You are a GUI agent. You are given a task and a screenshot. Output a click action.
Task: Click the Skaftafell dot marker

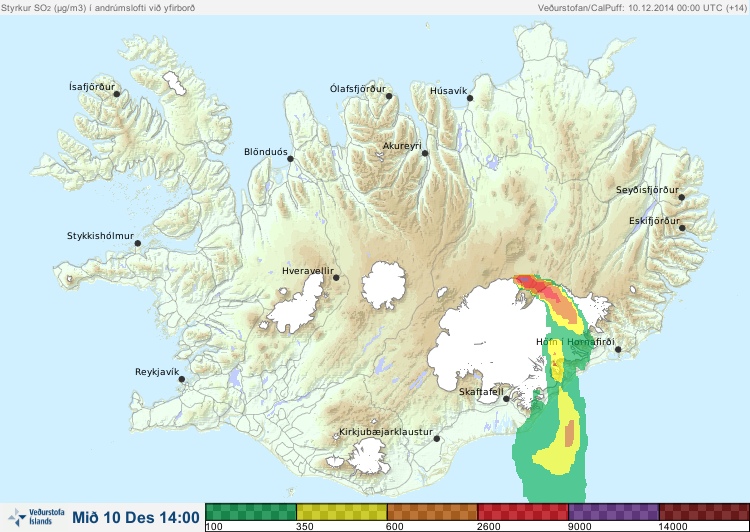507,399
